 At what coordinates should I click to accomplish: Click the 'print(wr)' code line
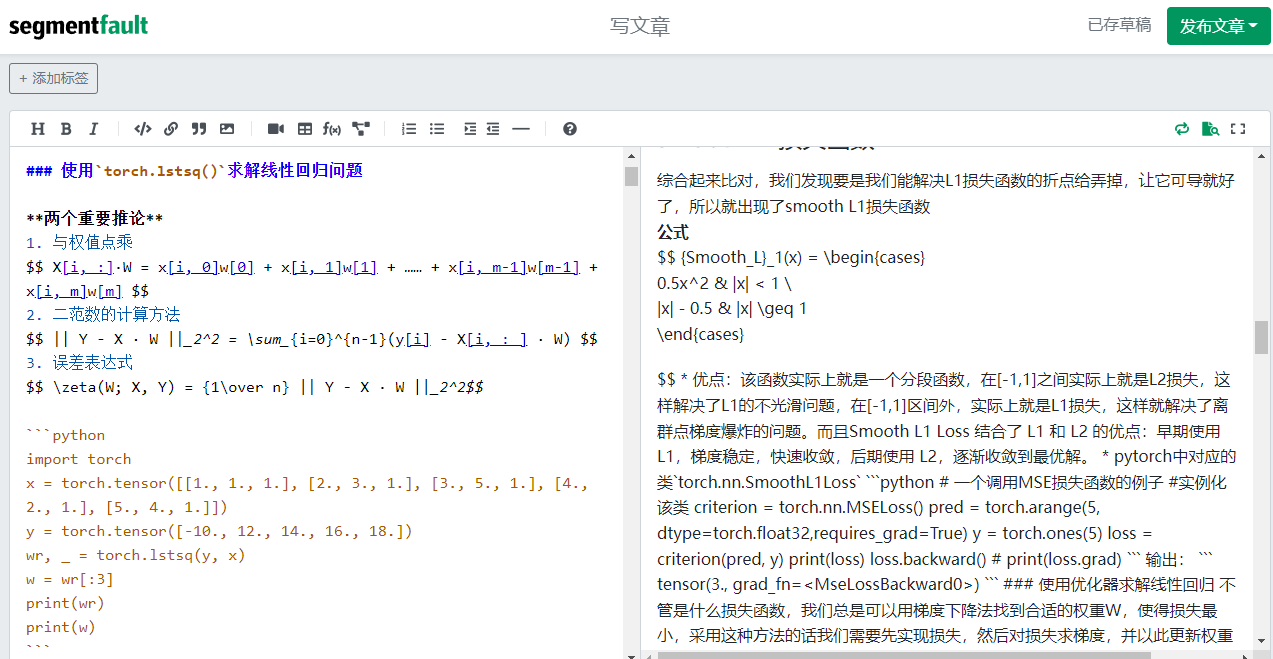tap(65, 603)
